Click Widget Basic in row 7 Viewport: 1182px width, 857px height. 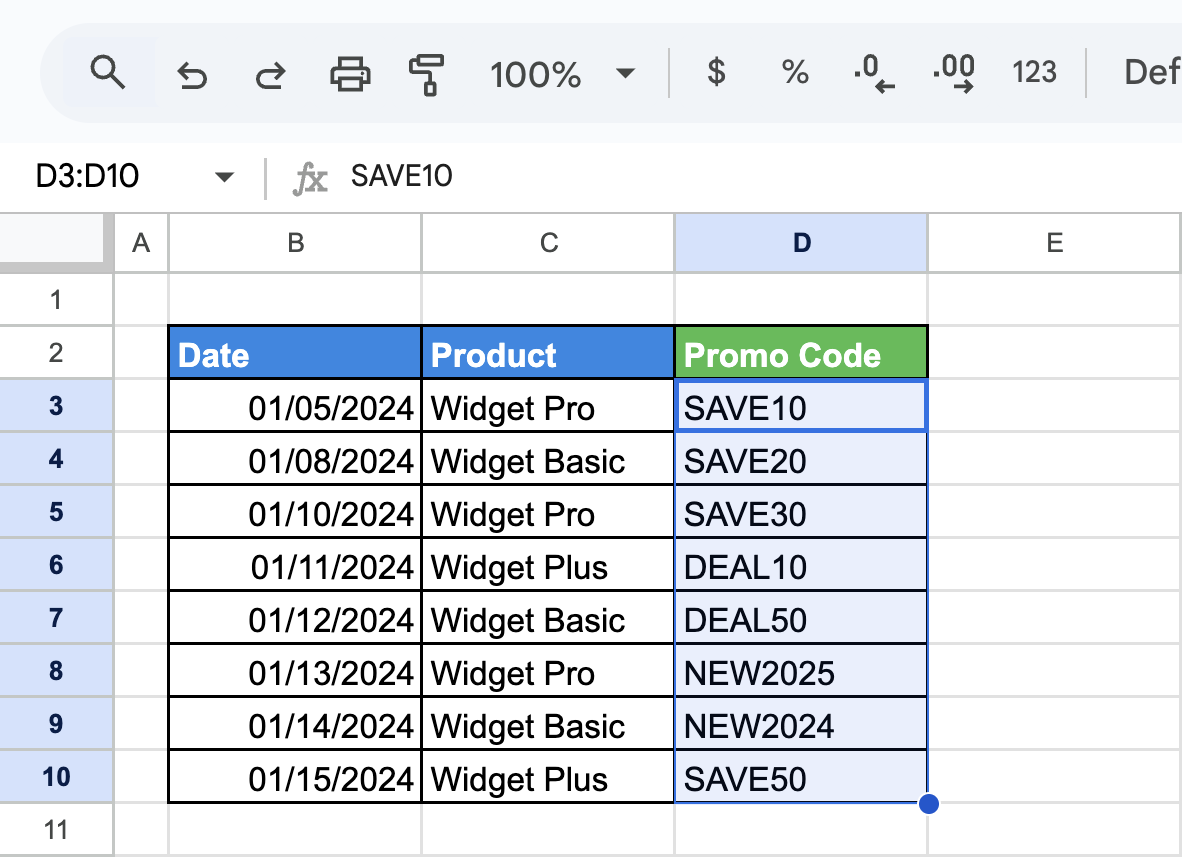pyautogui.click(x=548, y=618)
